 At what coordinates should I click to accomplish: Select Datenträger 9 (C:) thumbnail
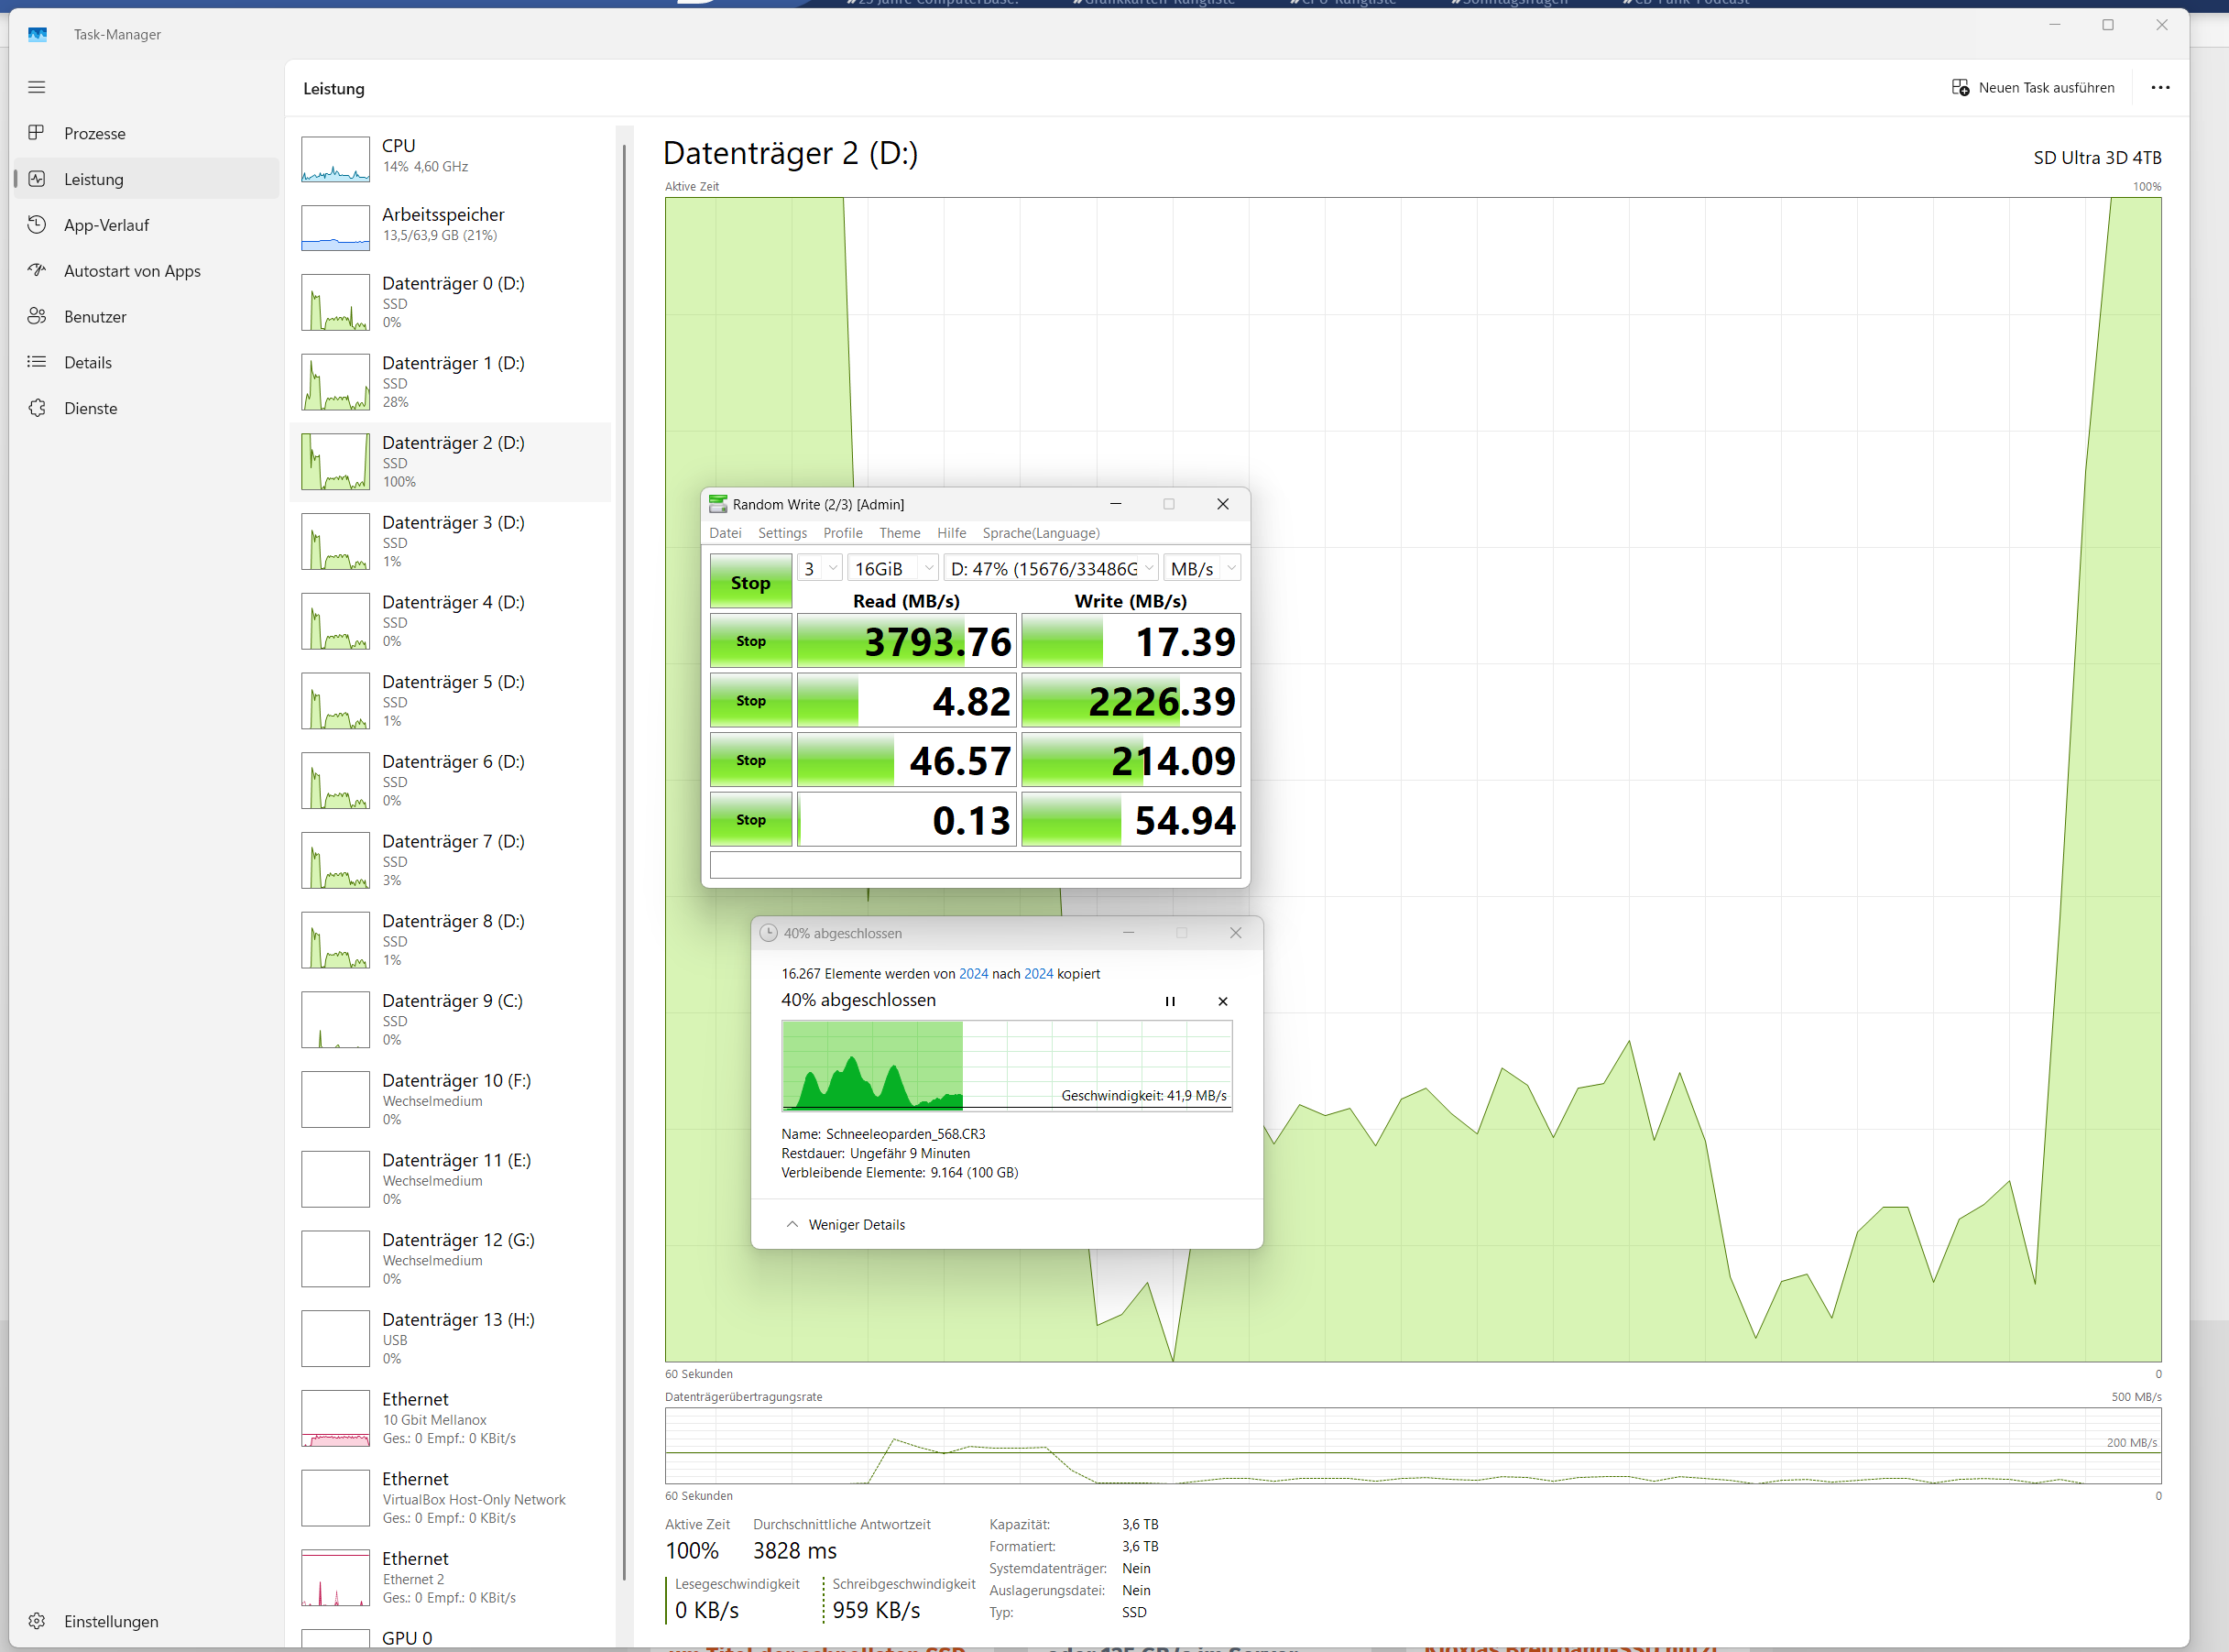(x=336, y=1019)
